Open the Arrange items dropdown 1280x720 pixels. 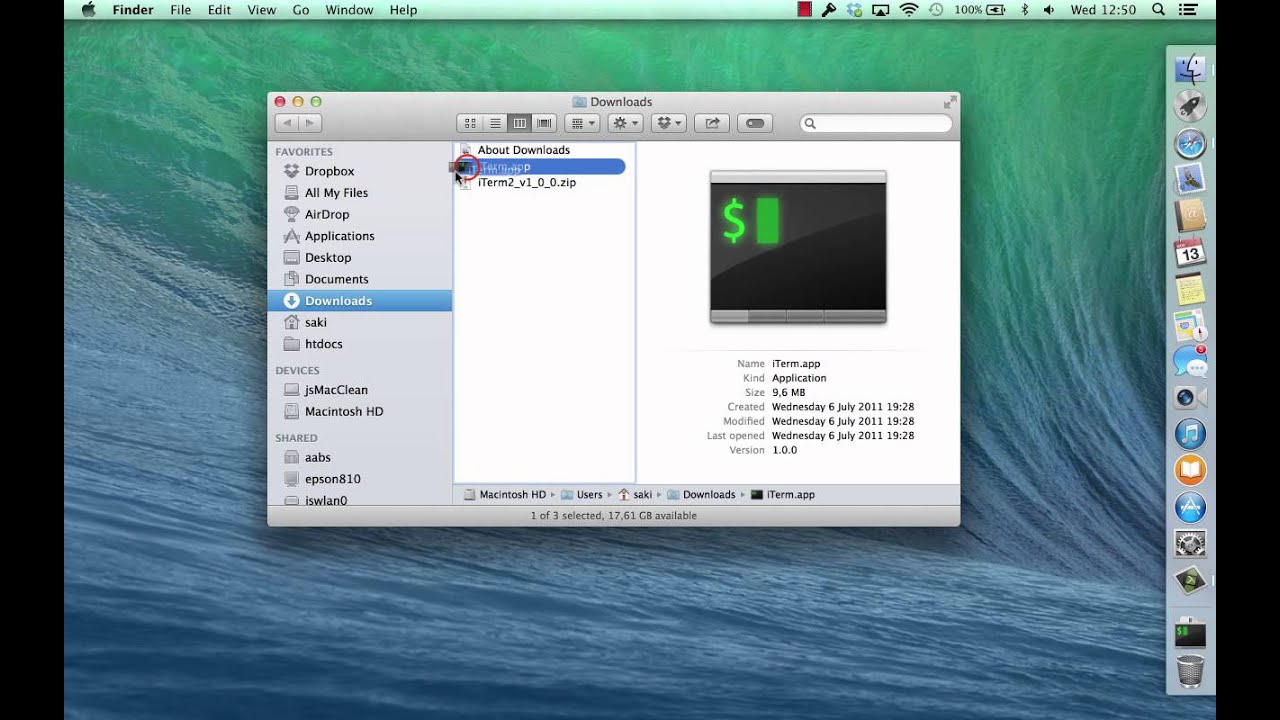582,123
